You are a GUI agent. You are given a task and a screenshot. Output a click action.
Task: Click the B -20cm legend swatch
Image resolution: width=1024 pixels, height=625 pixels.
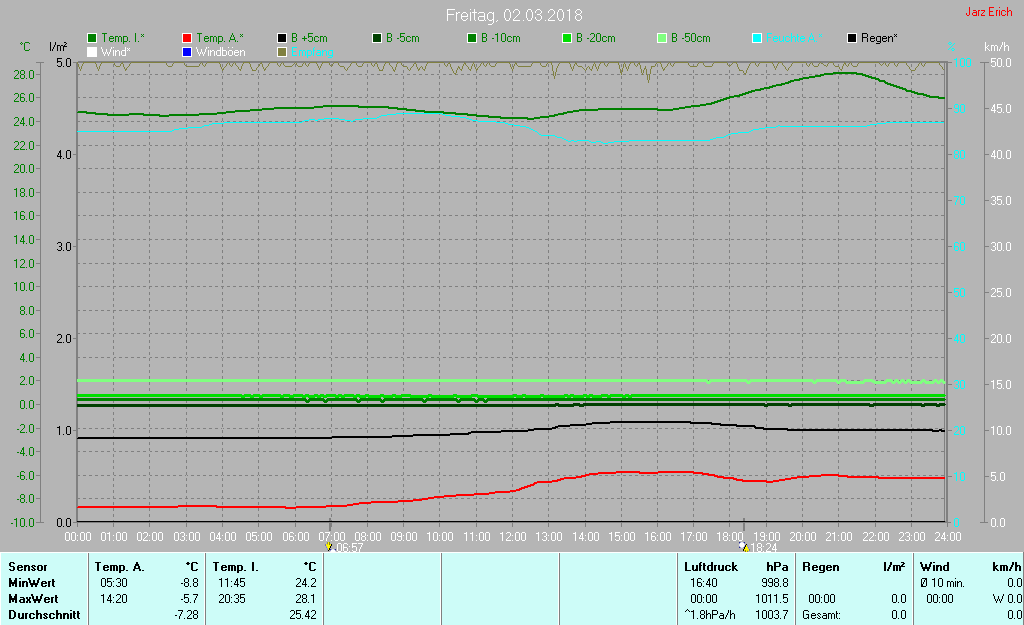[x=567, y=38]
